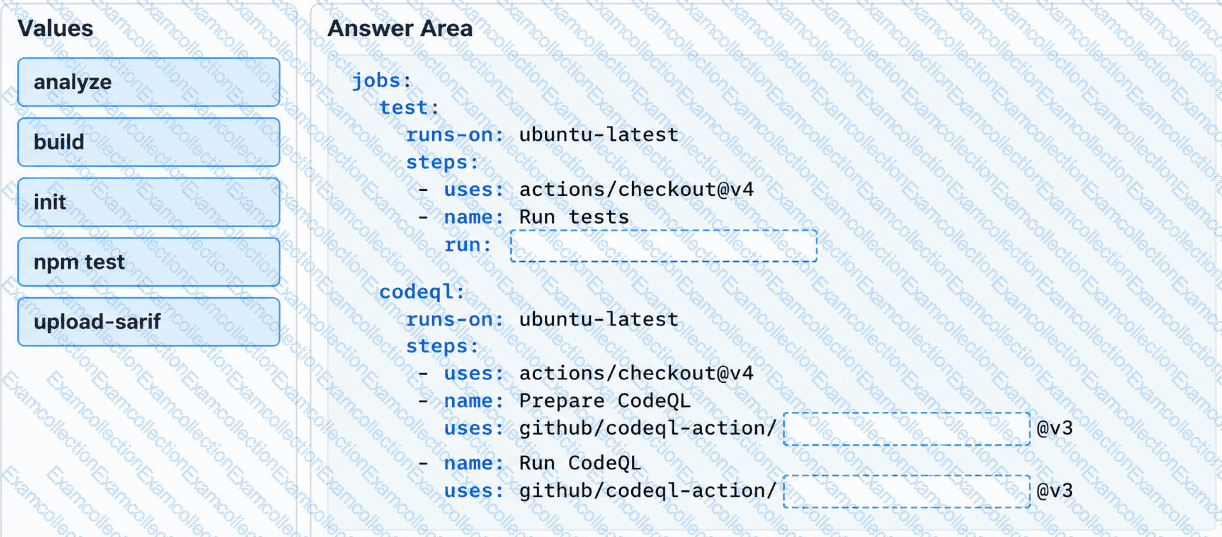The image size is (1222, 537).
Task: Click the "upload-sarif" value tile
Action: [x=148, y=322]
